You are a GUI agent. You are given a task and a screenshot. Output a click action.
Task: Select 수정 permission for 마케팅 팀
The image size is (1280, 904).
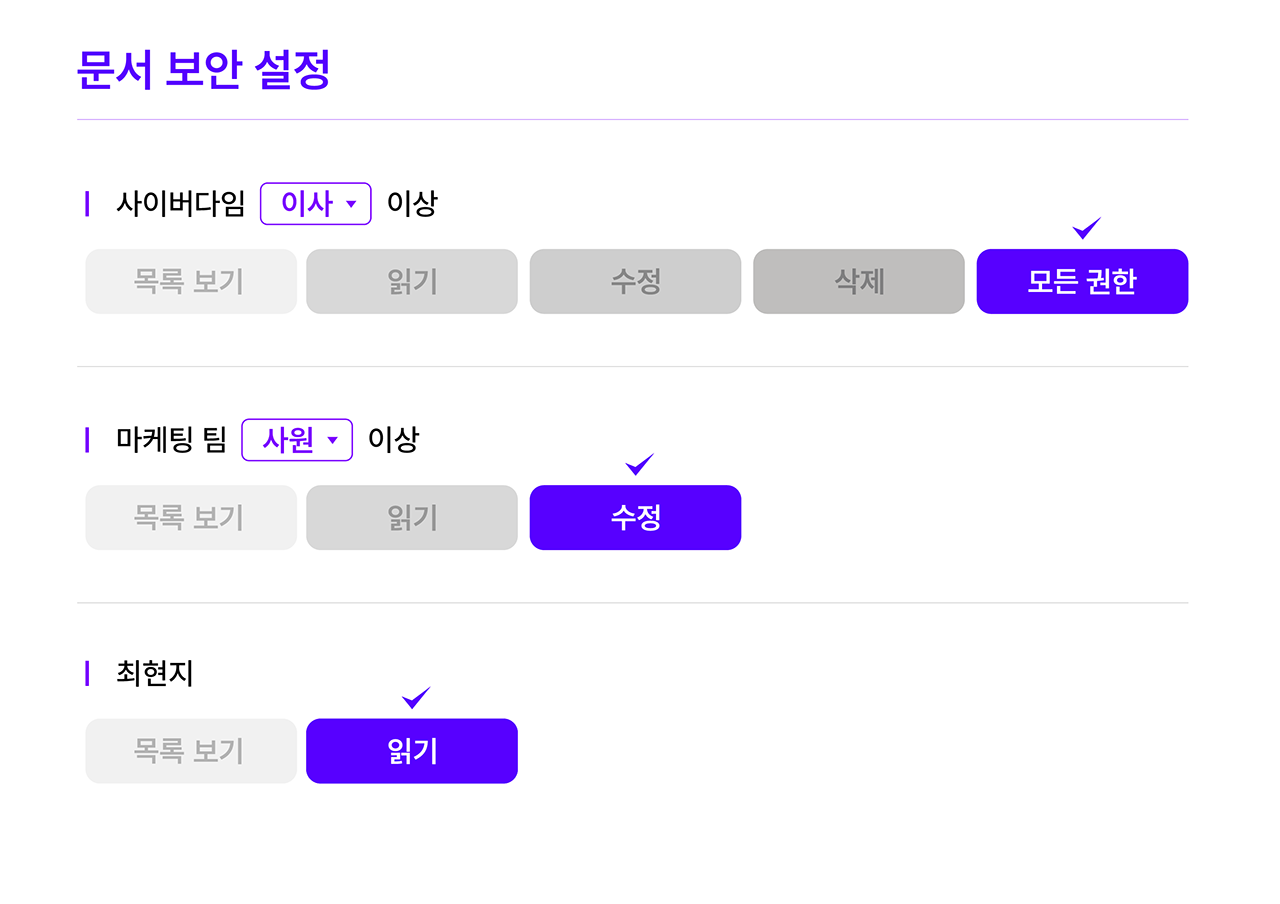click(635, 518)
